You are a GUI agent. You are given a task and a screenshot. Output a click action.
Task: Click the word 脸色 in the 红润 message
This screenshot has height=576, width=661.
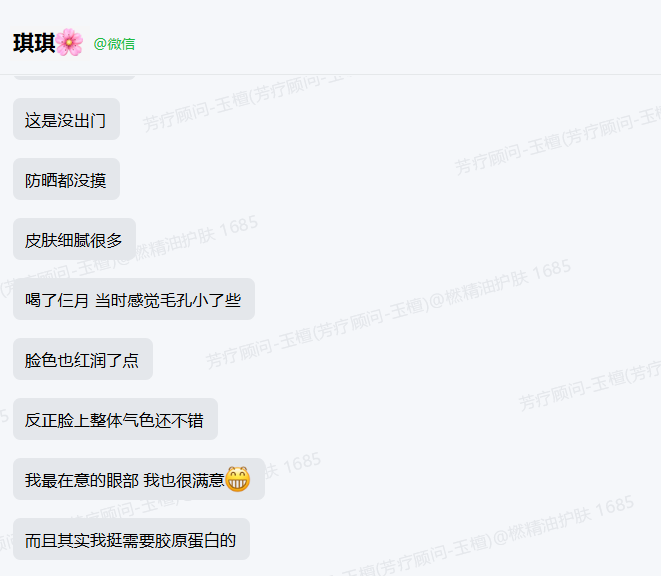[41, 361]
